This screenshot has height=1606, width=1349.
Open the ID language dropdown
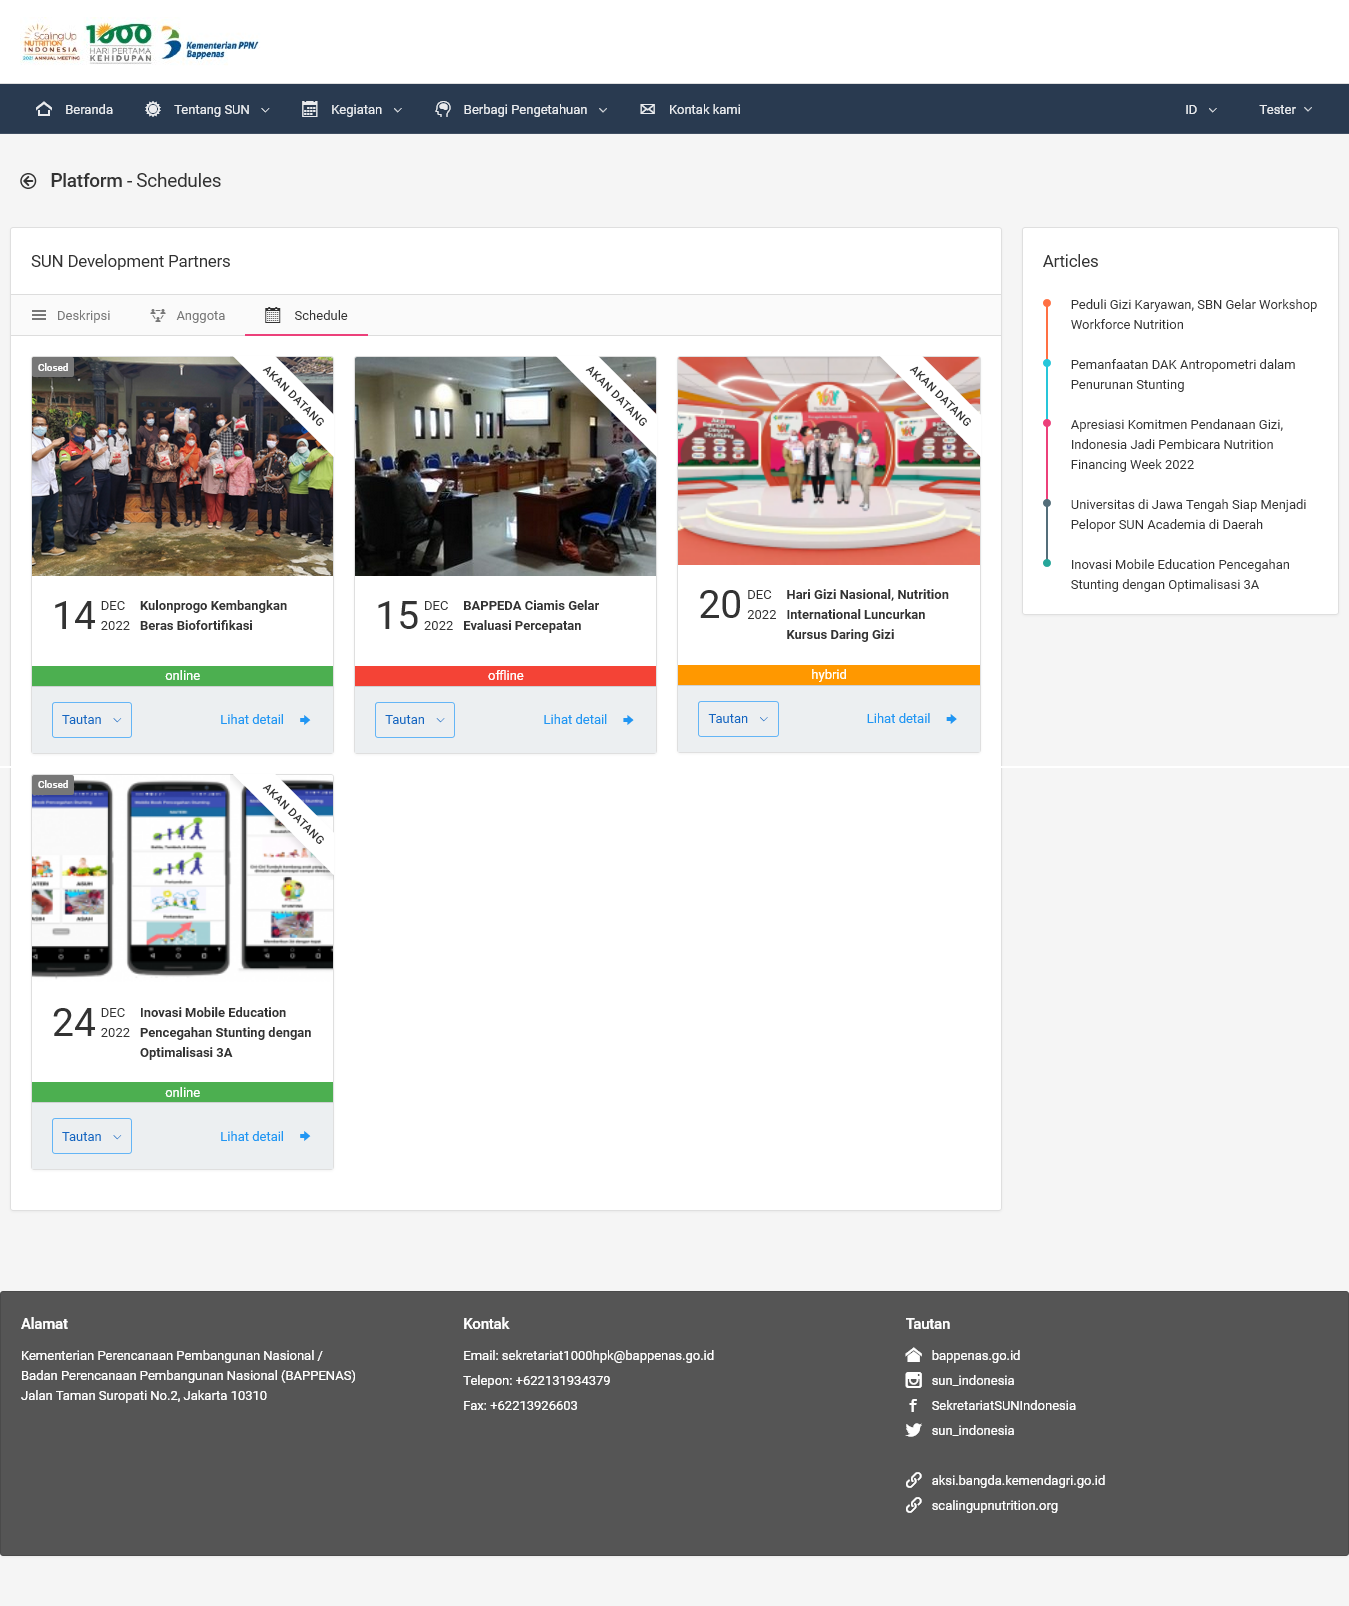coord(1200,109)
